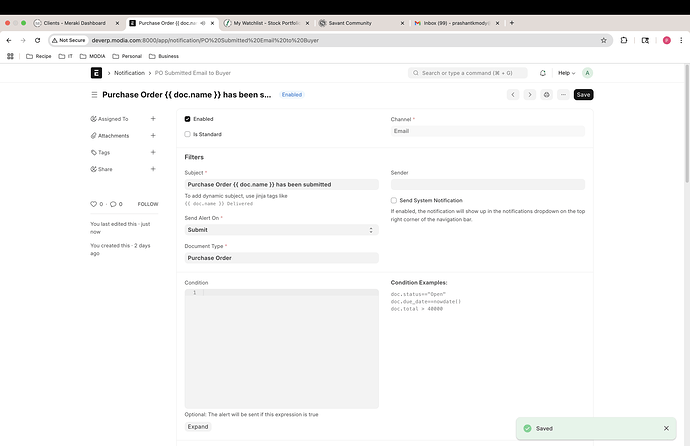Click into the Sender field
The width and height of the screenshot is (690, 446).
click(488, 185)
